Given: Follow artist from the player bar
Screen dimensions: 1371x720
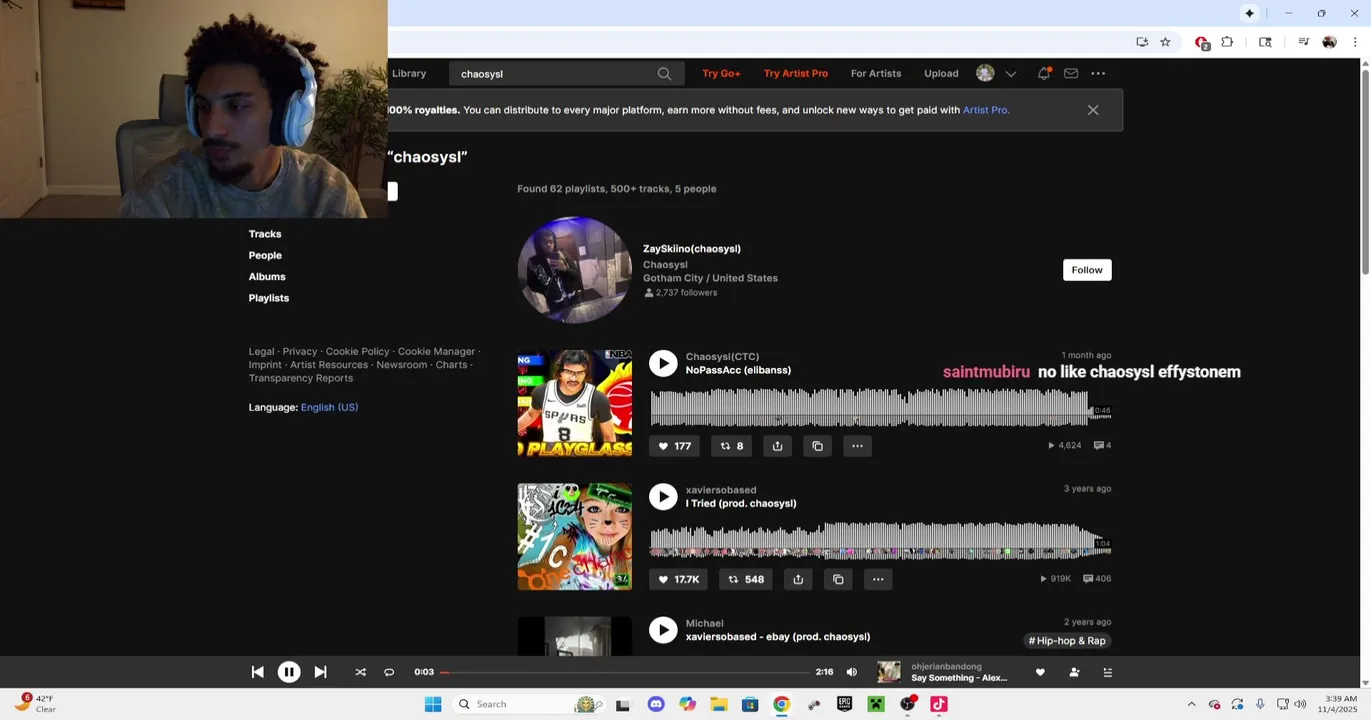Looking at the screenshot, I should 1074,672.
